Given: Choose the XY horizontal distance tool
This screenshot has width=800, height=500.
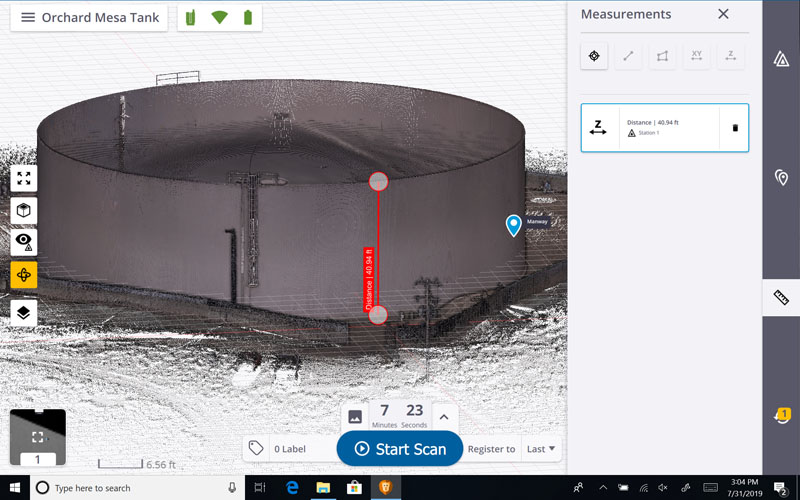Looking at the screenshot, I should coord(696,56).
